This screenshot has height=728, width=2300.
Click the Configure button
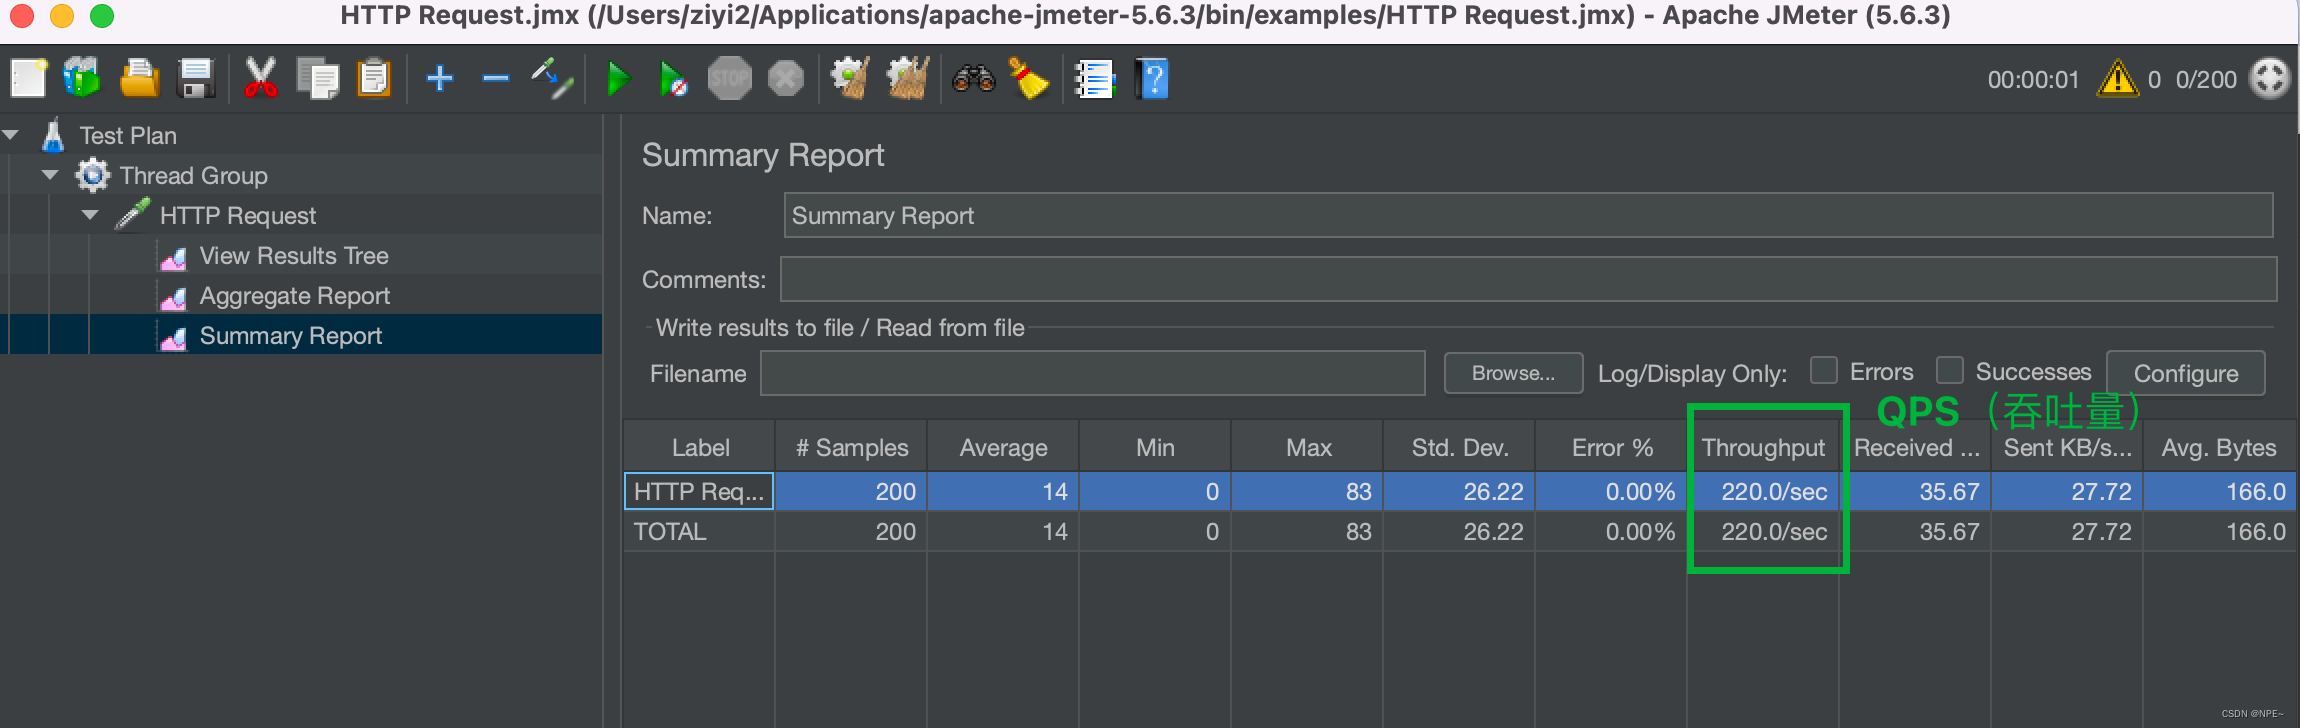point(2186,373)
